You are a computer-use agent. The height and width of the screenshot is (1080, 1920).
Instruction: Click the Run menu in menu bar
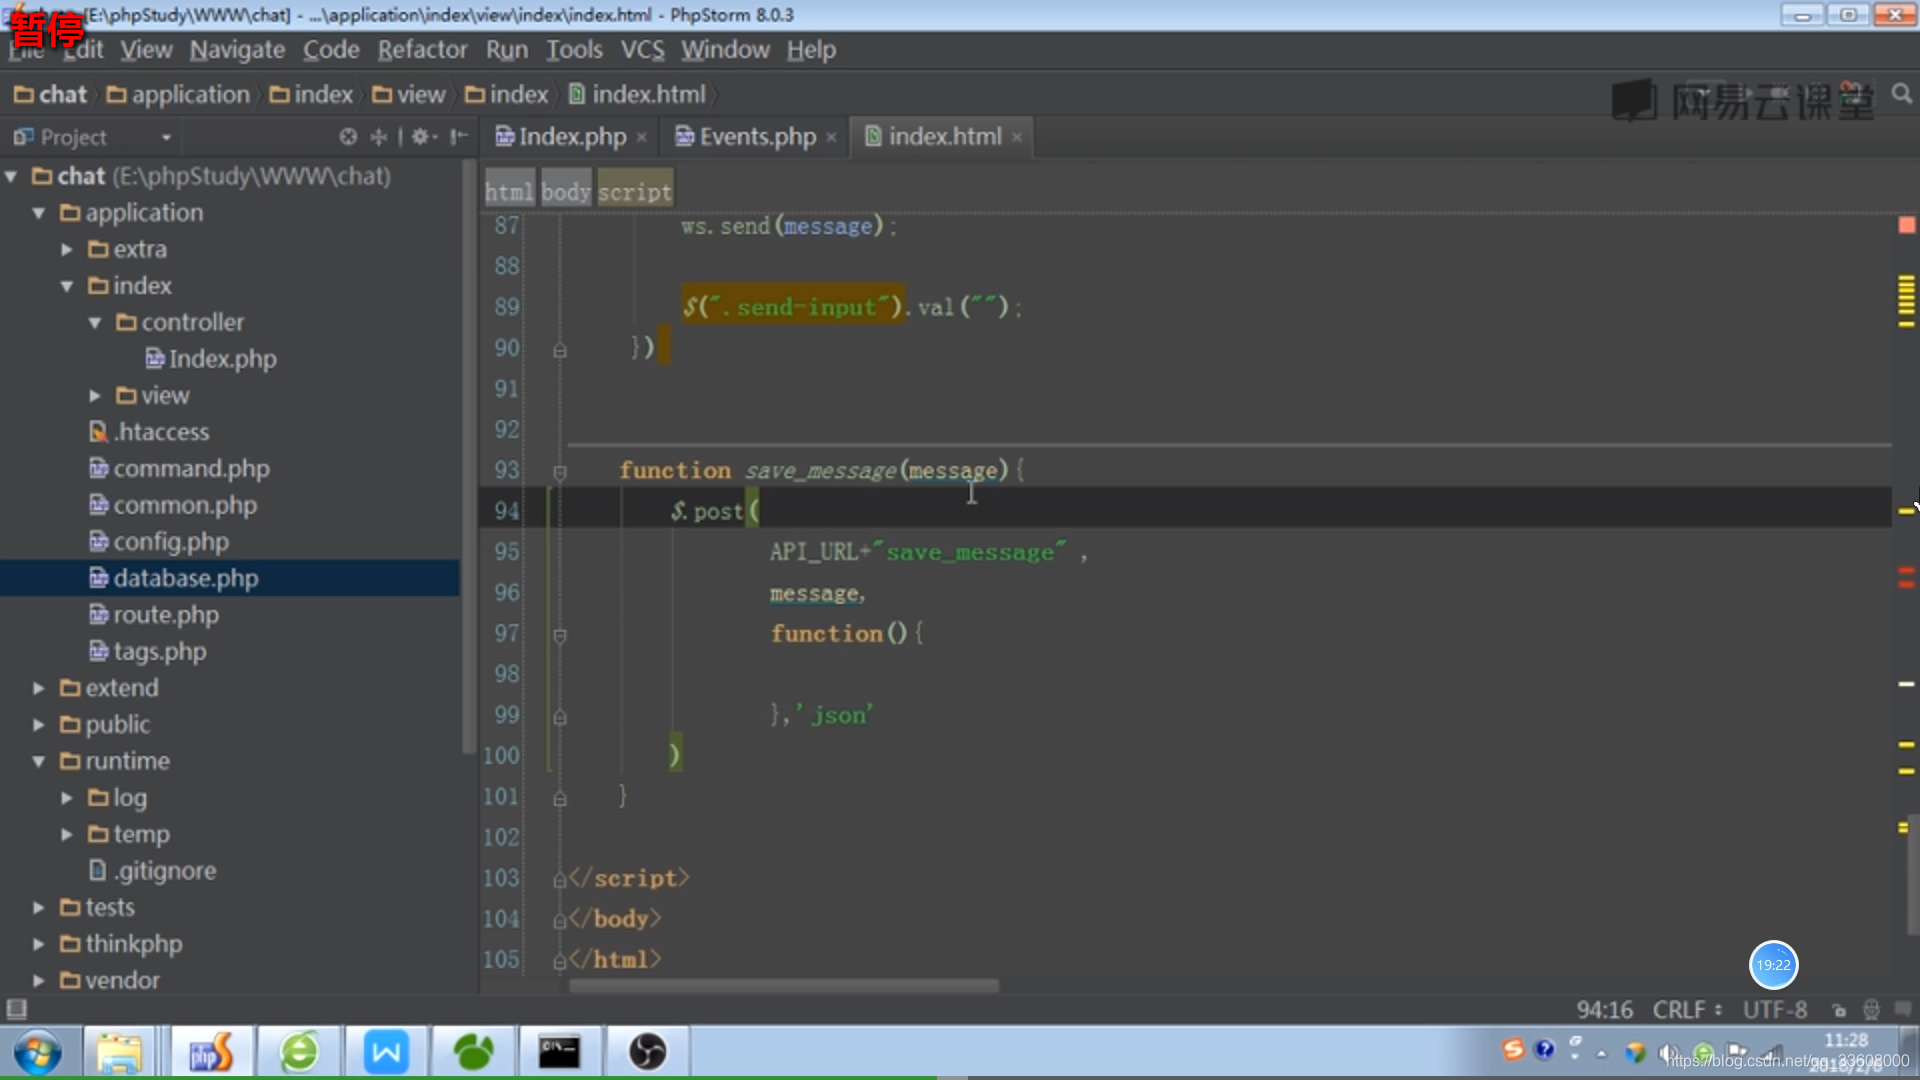point(506,49)
